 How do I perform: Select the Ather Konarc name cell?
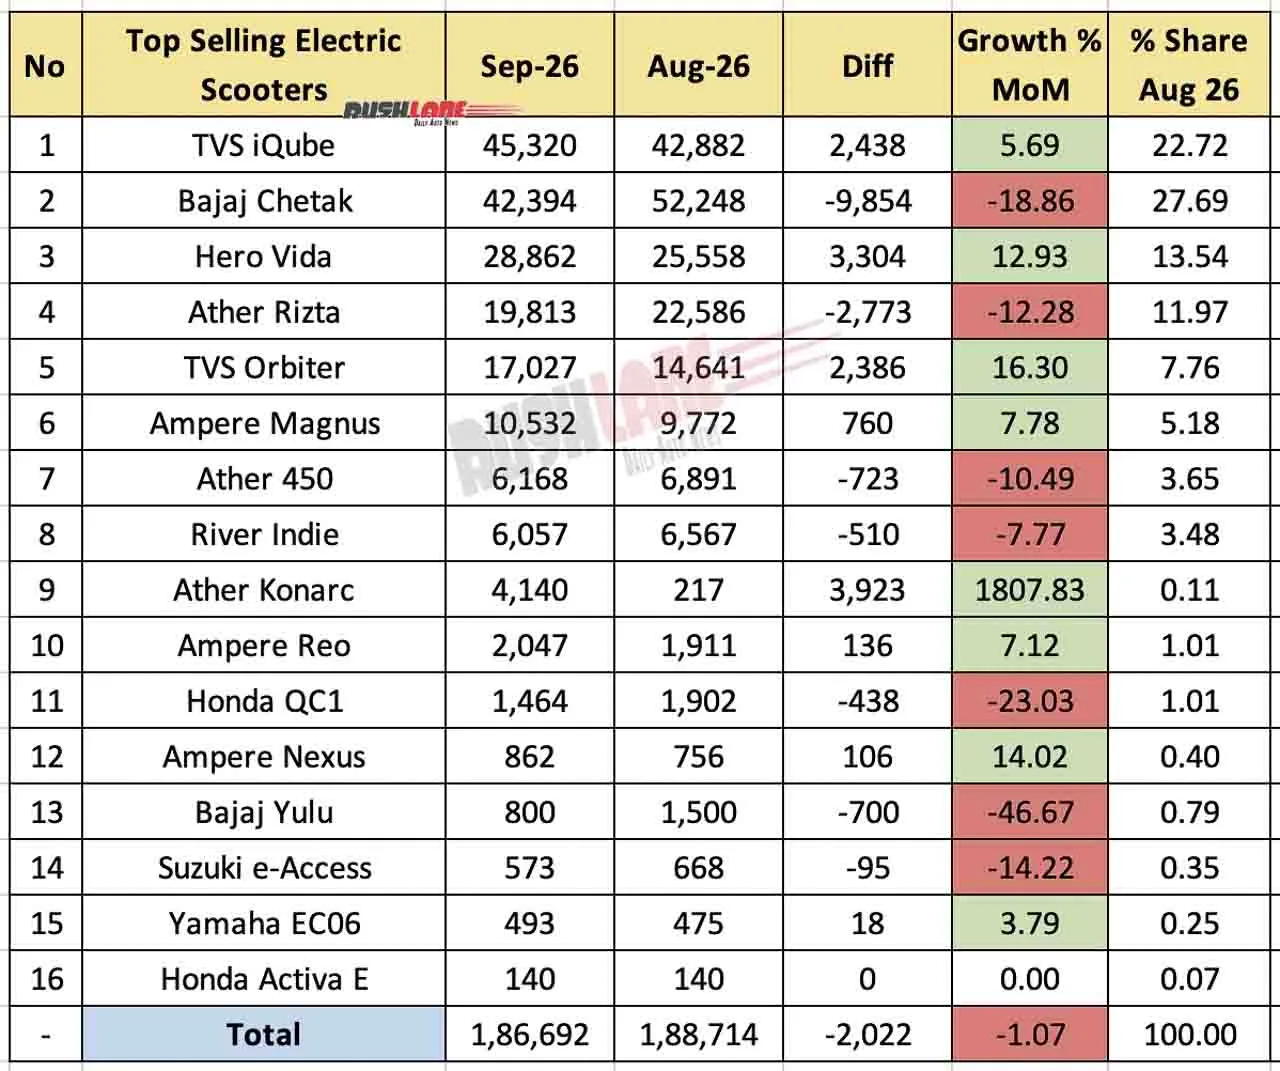coord(264,590)
